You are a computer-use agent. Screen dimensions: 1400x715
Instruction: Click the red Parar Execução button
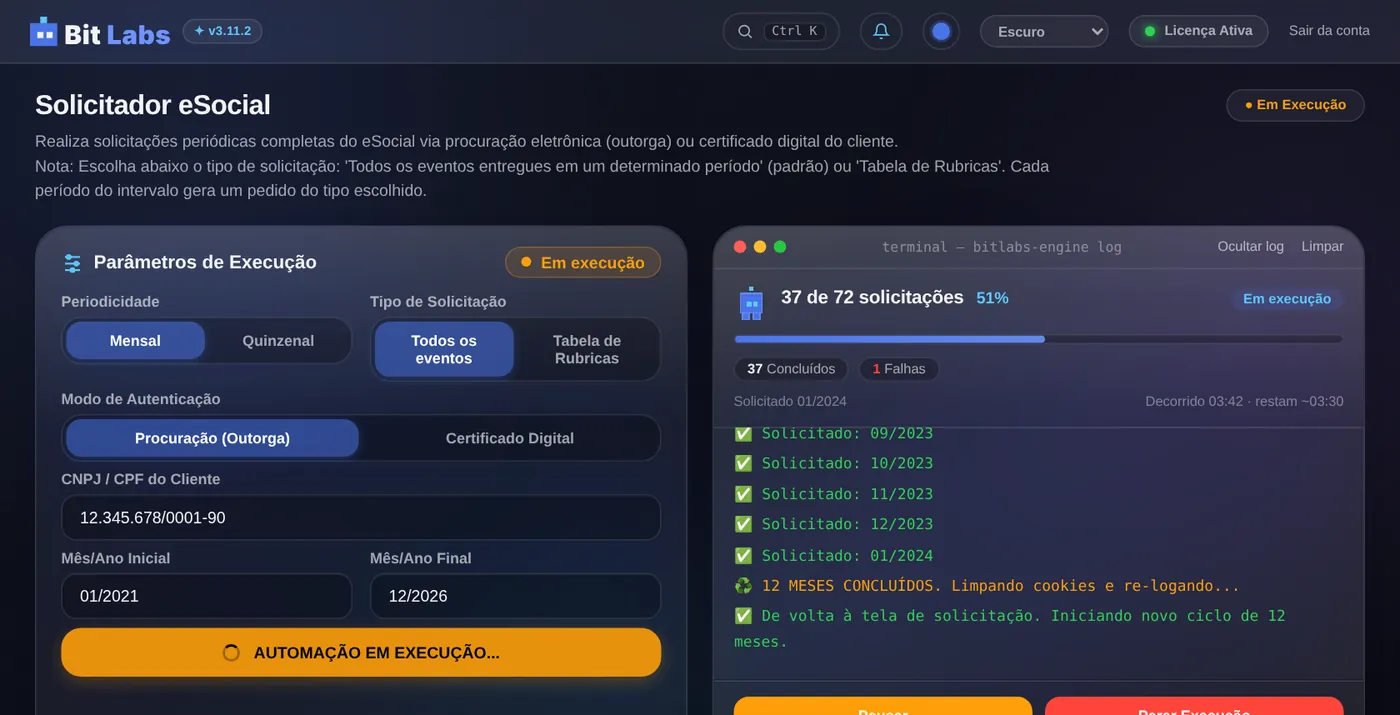tap(1194, 706)
